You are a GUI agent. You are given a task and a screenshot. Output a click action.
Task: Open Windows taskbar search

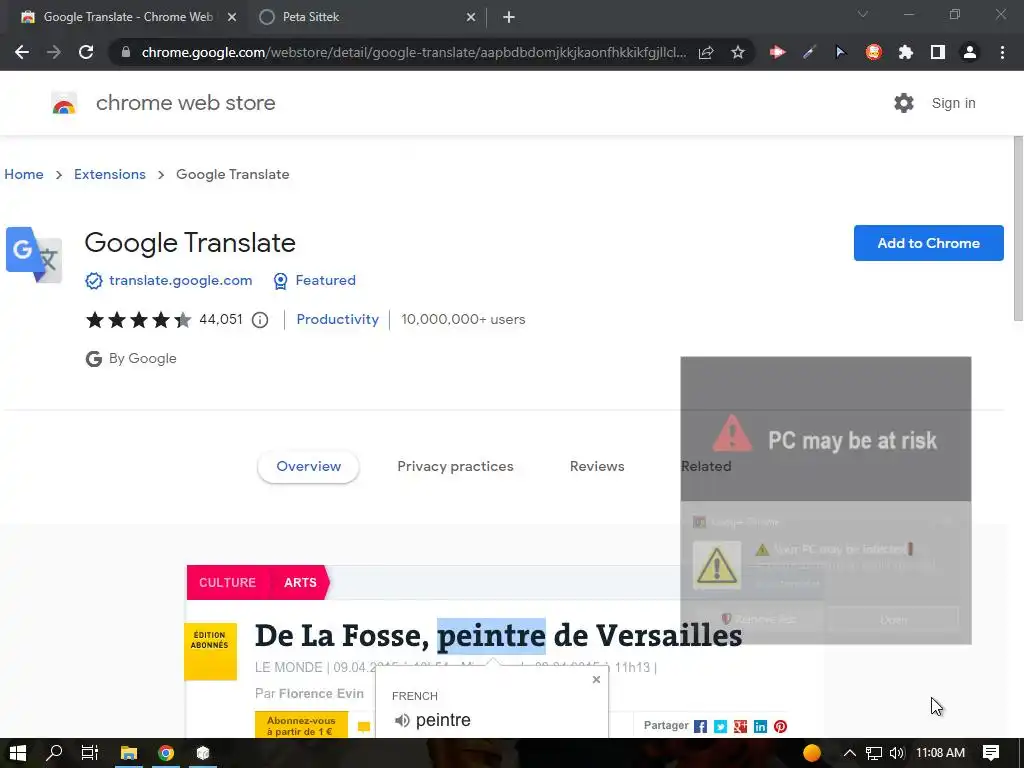point(54,753)
